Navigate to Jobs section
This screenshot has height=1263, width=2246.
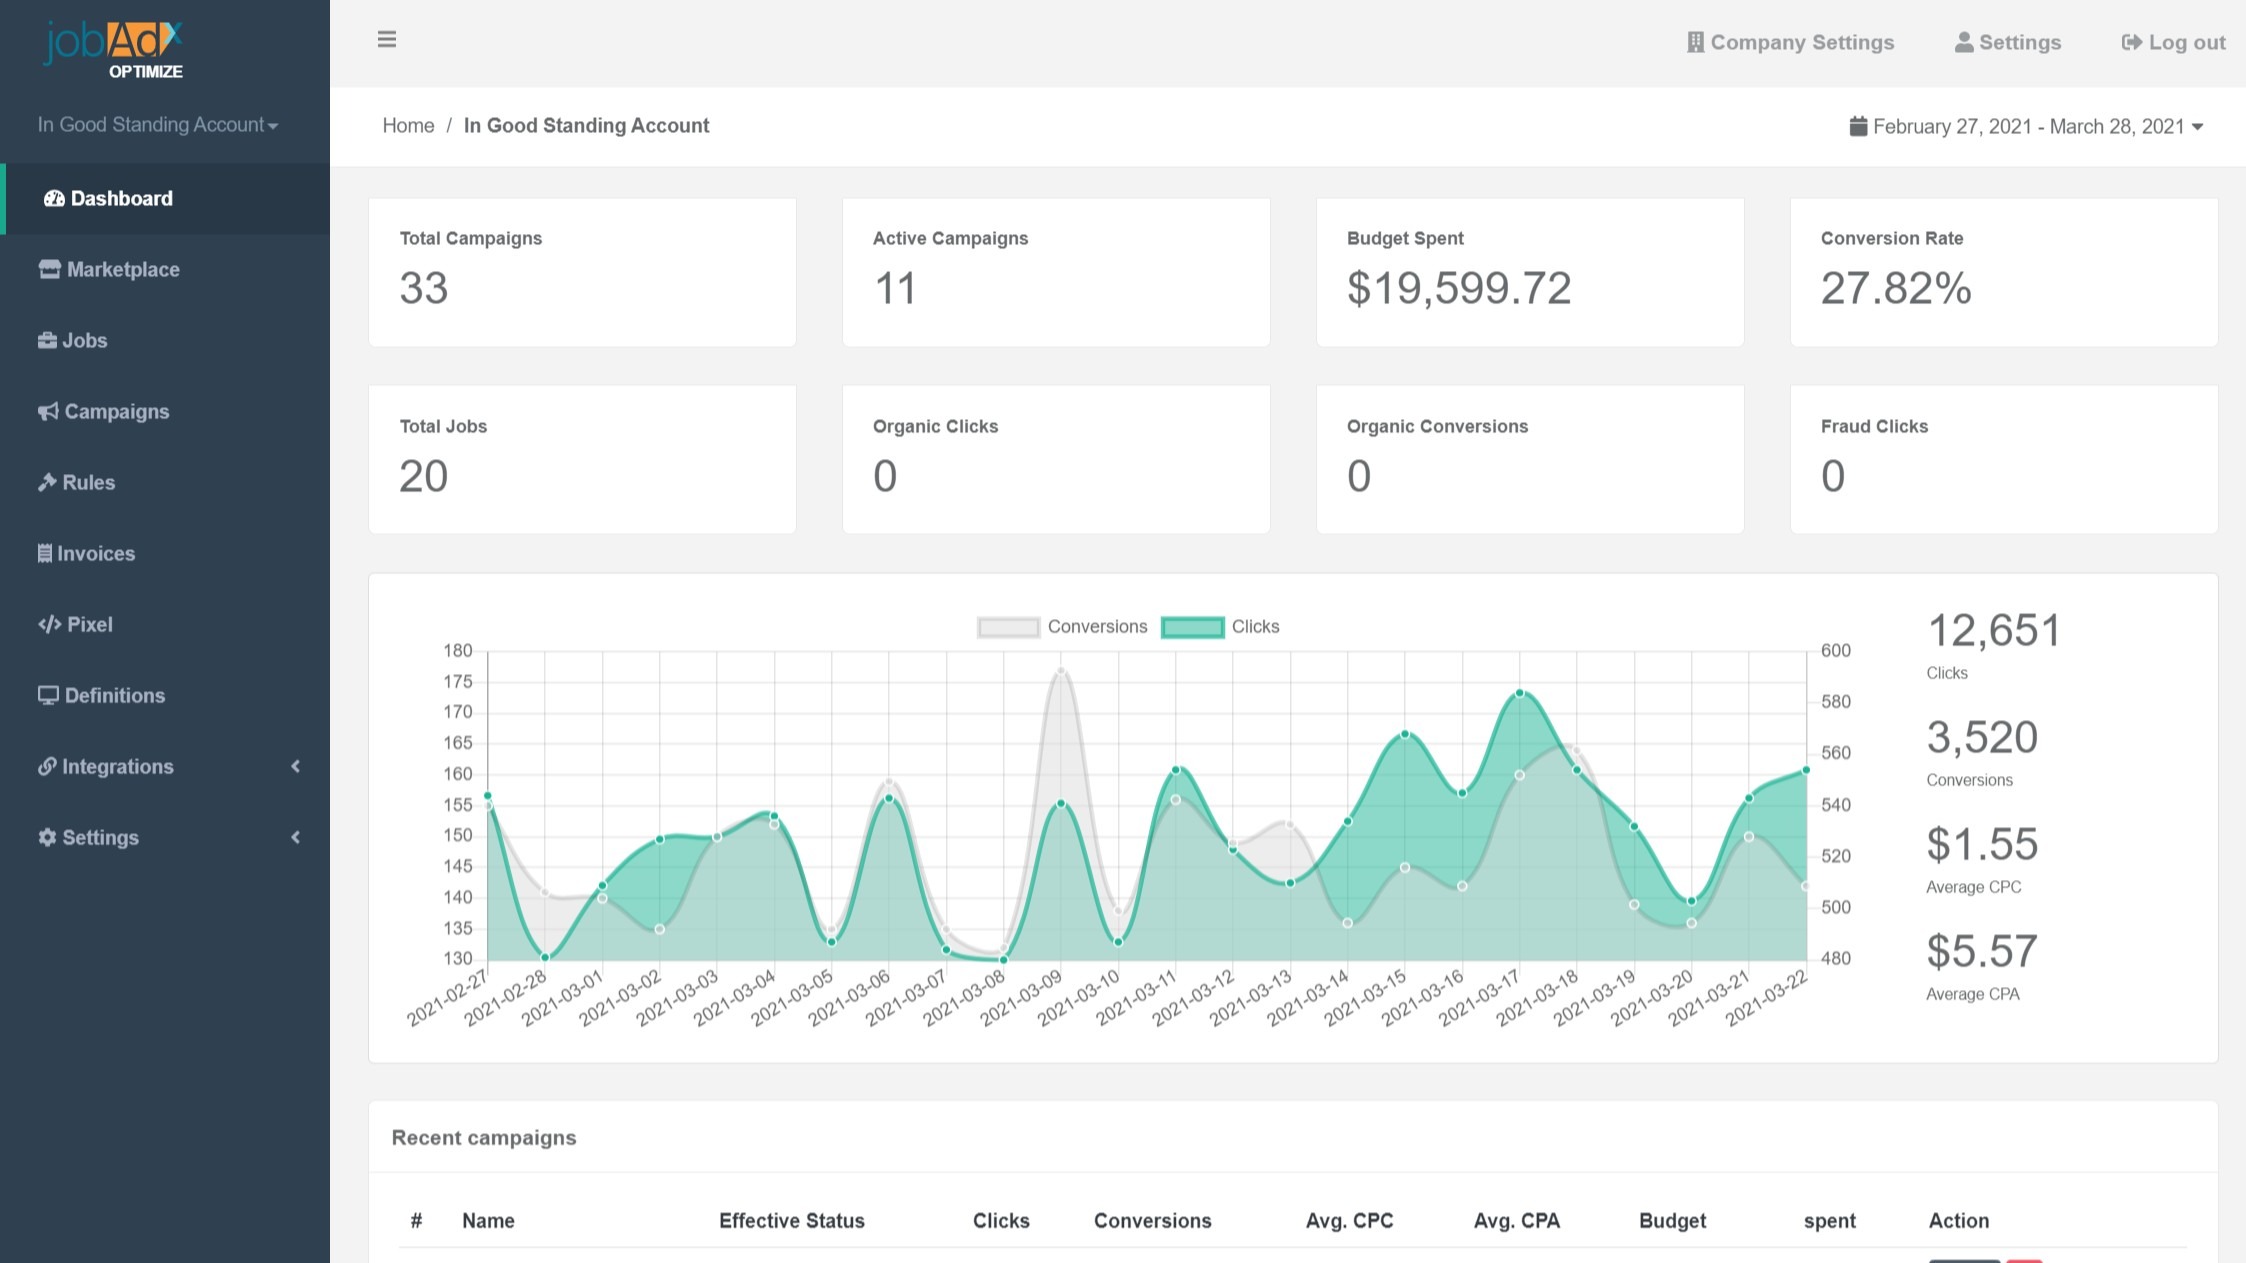tap(83, 339)
